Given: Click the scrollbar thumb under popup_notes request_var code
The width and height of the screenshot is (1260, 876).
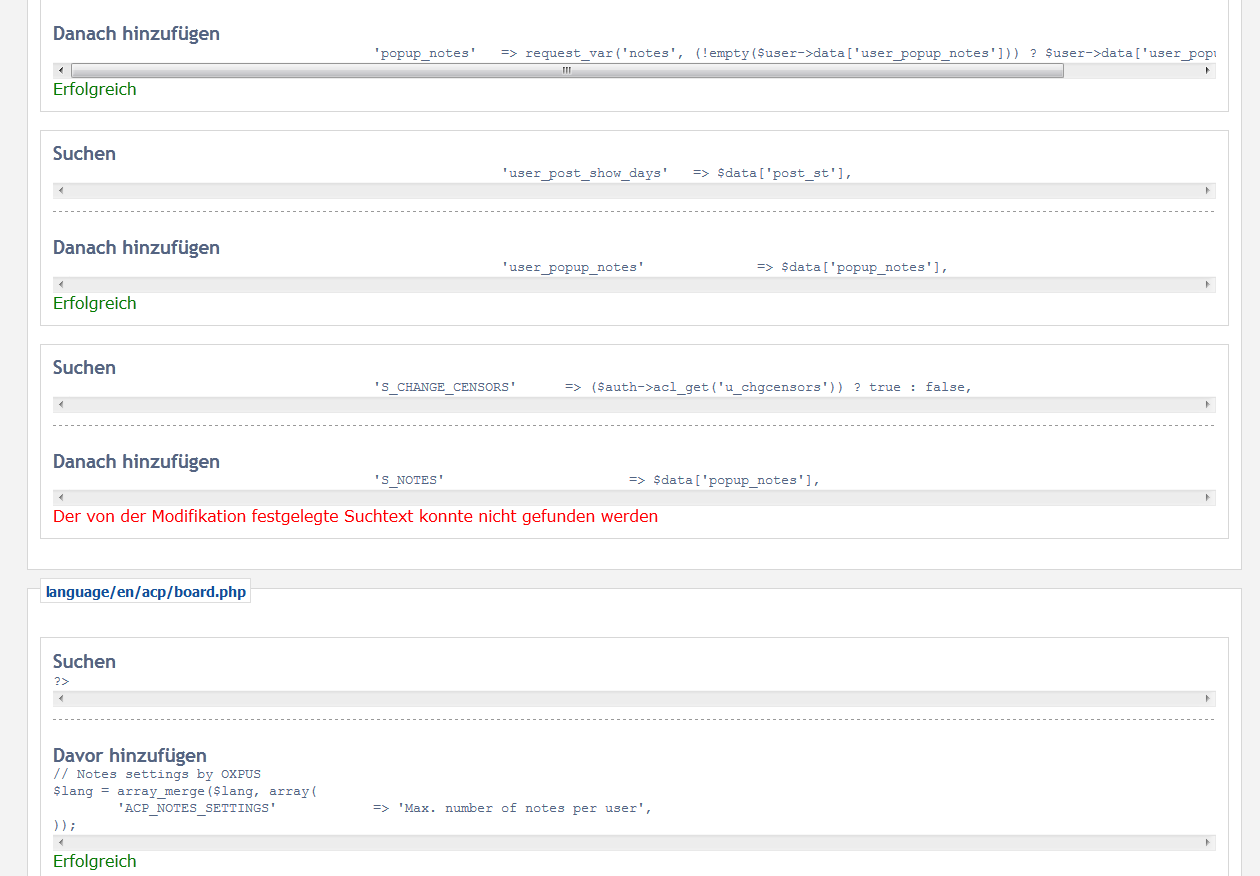Looking at the screenshot, I should tap(567, 71).
